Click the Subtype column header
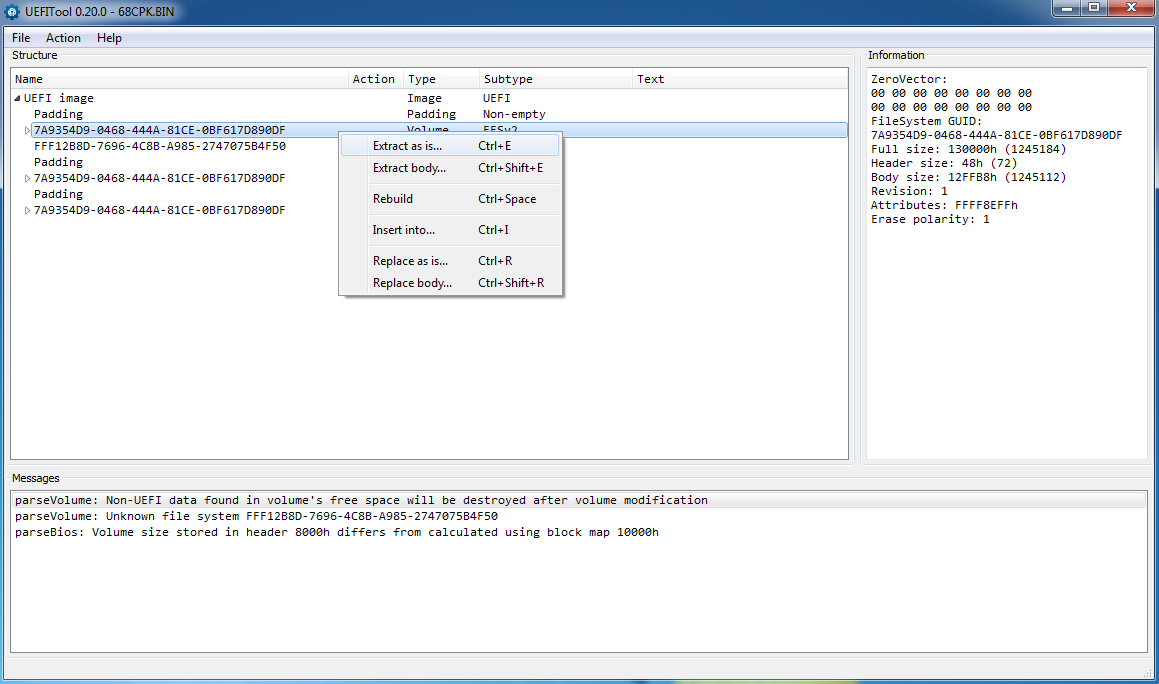The image size is (1159, 684). [x=556, y=79]
